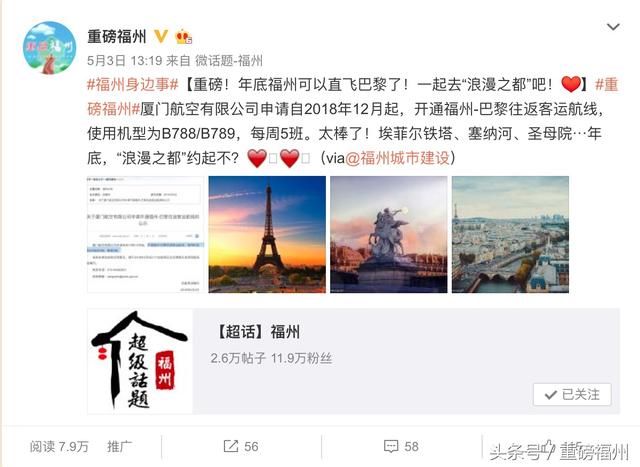Screen dimensions: 640x467
Task: Open the #福州身边事# hashtag link
Action: point(133,85)
